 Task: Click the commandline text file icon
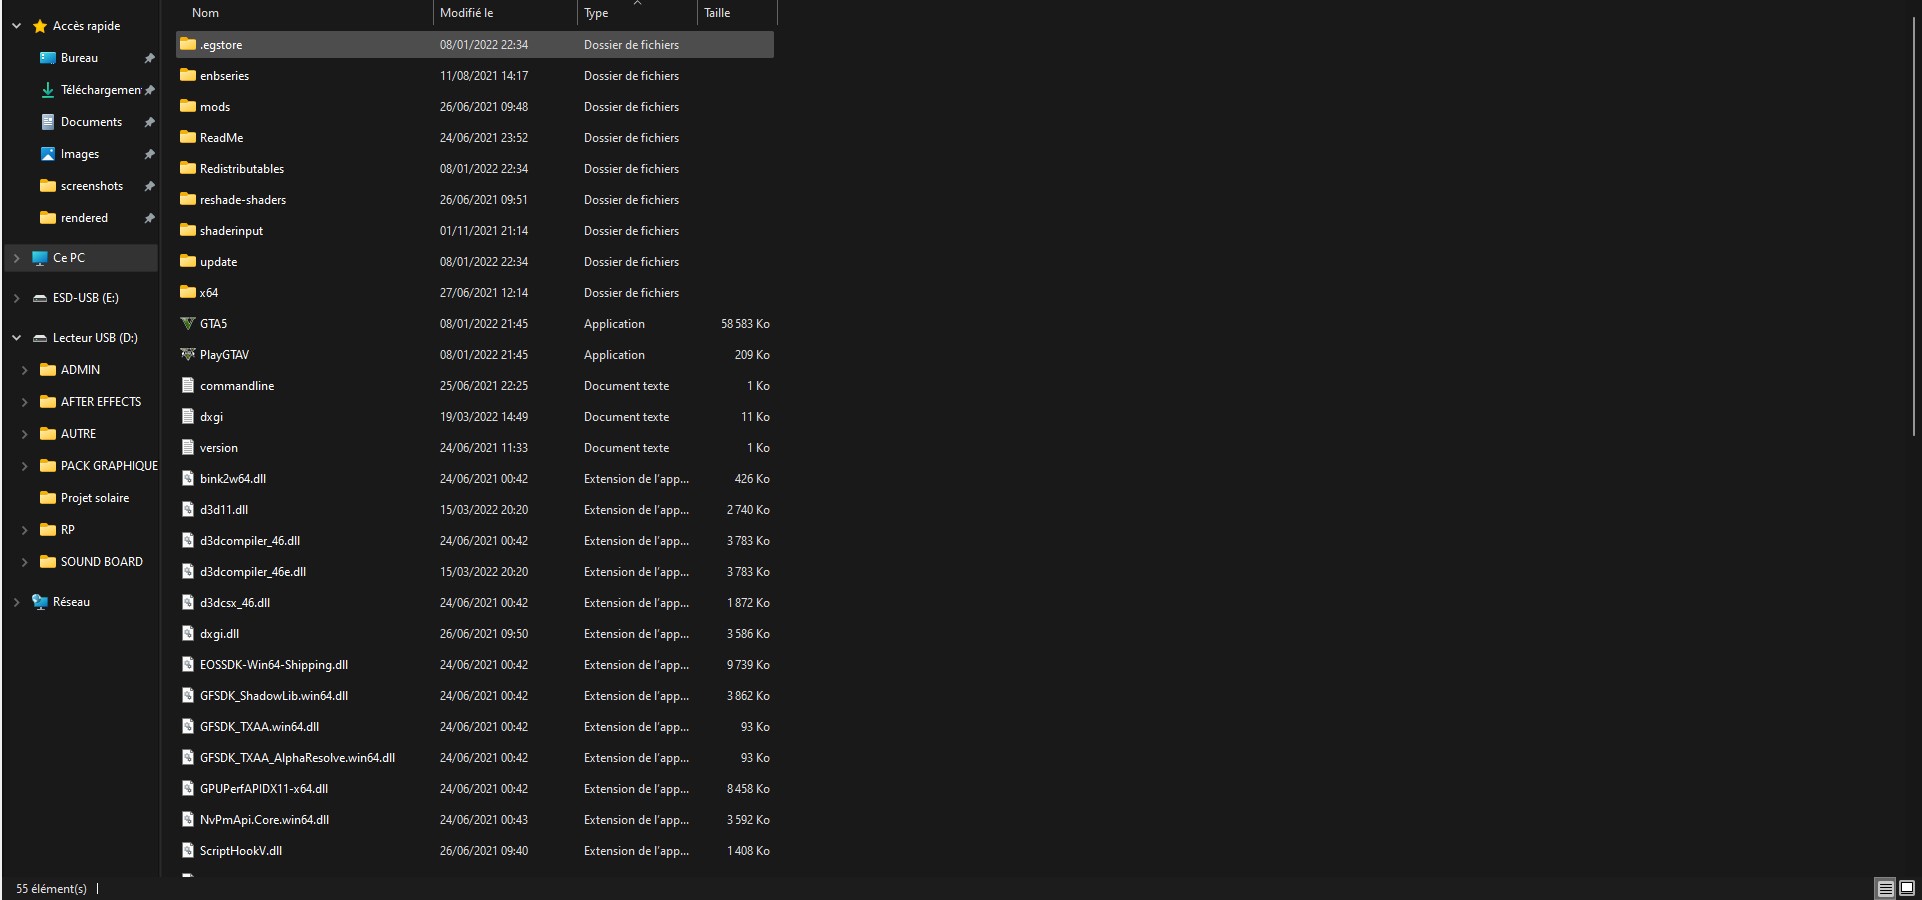coord(187,386)
